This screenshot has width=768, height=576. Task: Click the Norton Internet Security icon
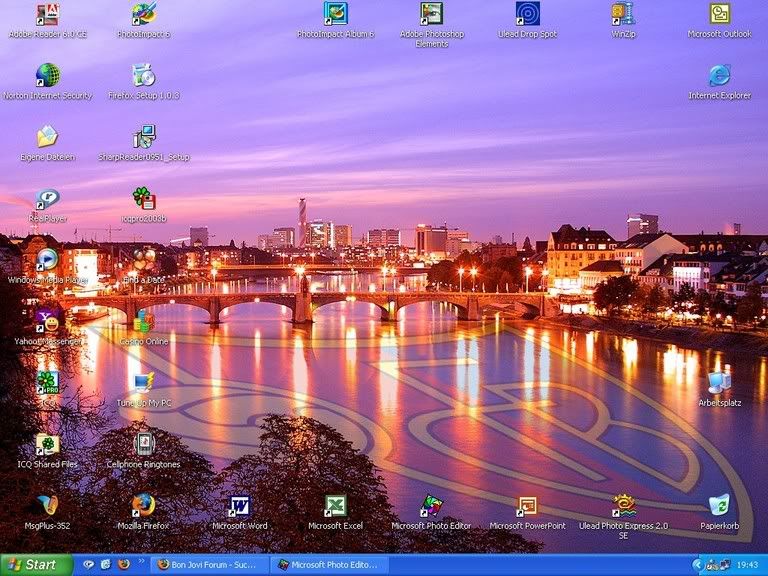47,76
